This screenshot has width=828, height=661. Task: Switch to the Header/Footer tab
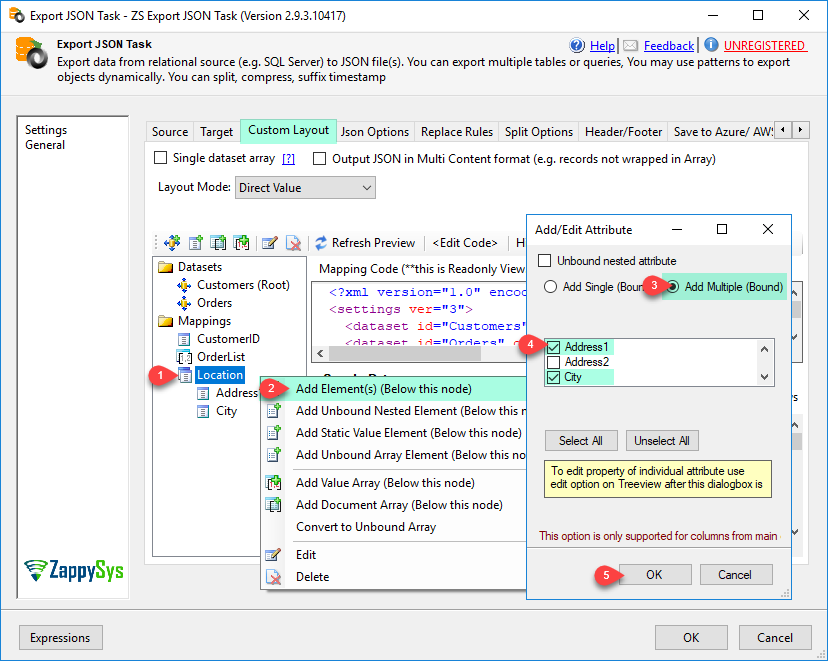point(623,132)
